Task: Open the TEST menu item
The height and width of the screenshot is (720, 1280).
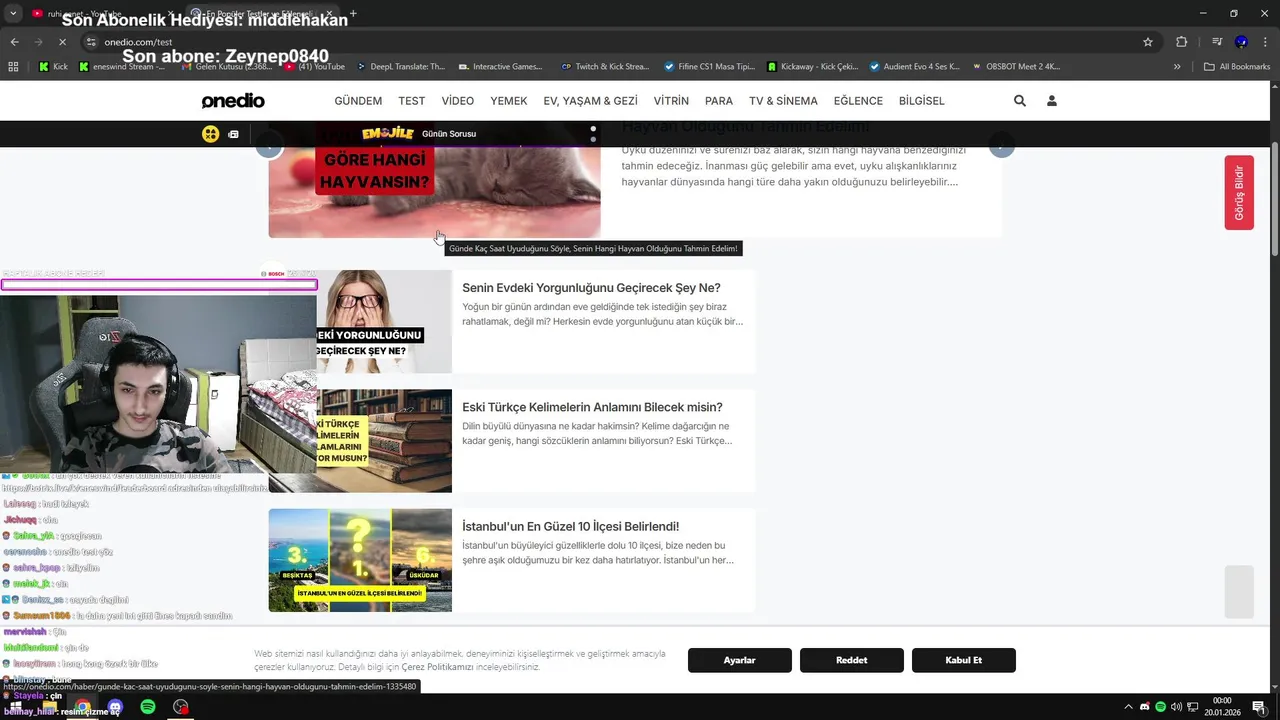Action: click(411, 101)
